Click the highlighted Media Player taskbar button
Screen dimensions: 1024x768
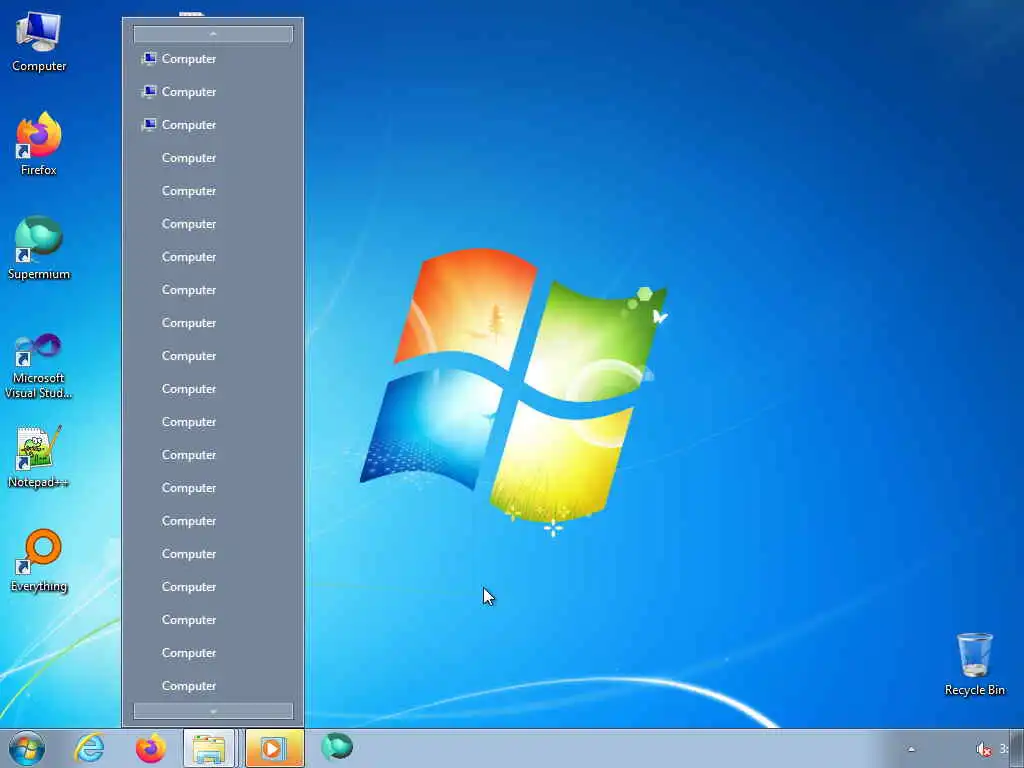coord(274,748)
